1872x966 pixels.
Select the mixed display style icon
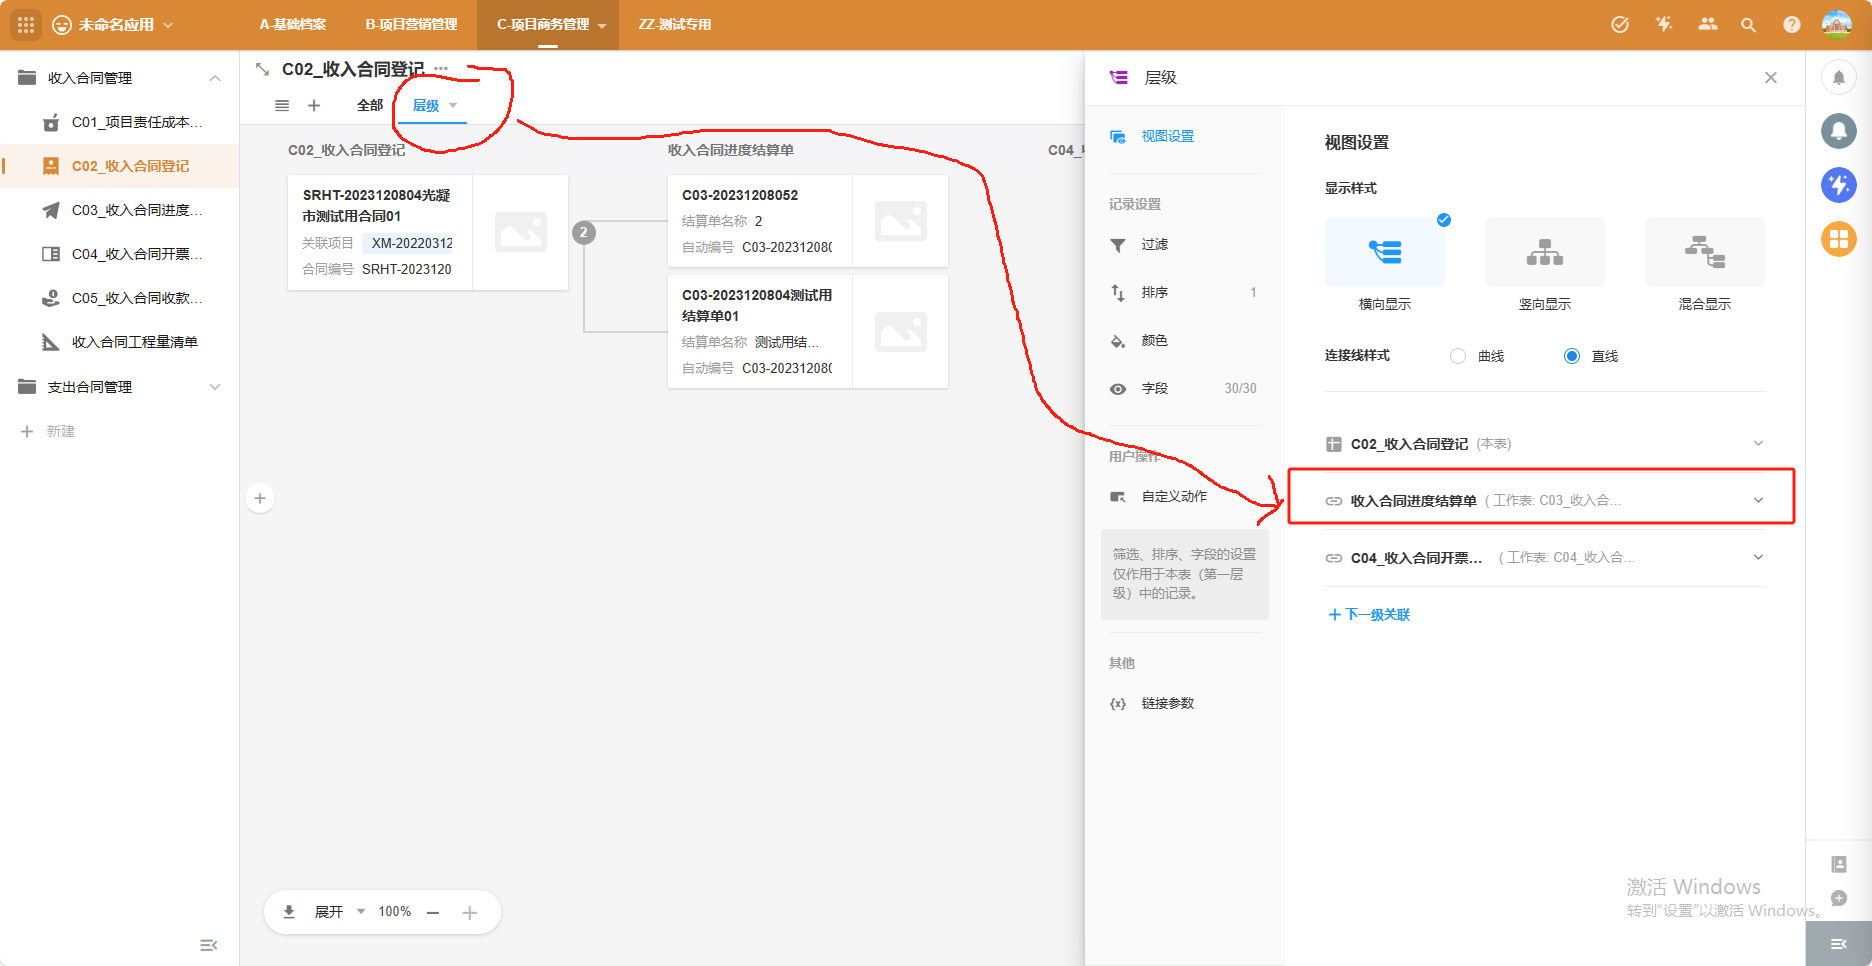[1704, 253]
